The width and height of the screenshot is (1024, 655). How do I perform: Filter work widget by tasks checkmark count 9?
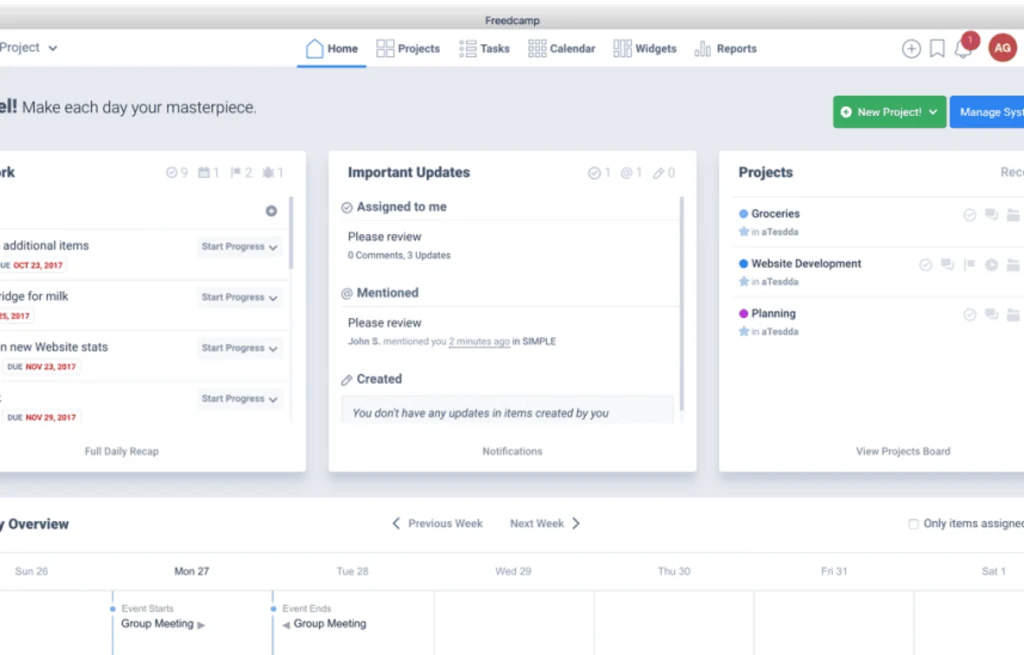(x=176, y=172)
